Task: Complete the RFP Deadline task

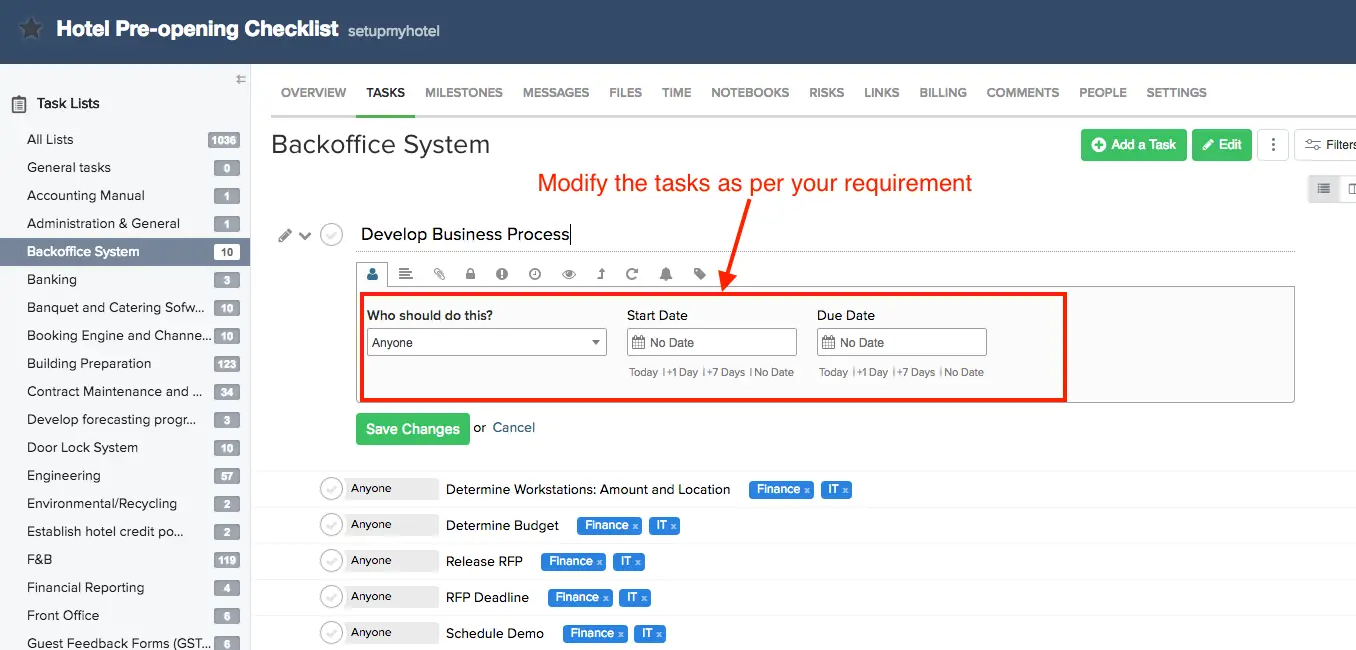Action: click(331, 597)
